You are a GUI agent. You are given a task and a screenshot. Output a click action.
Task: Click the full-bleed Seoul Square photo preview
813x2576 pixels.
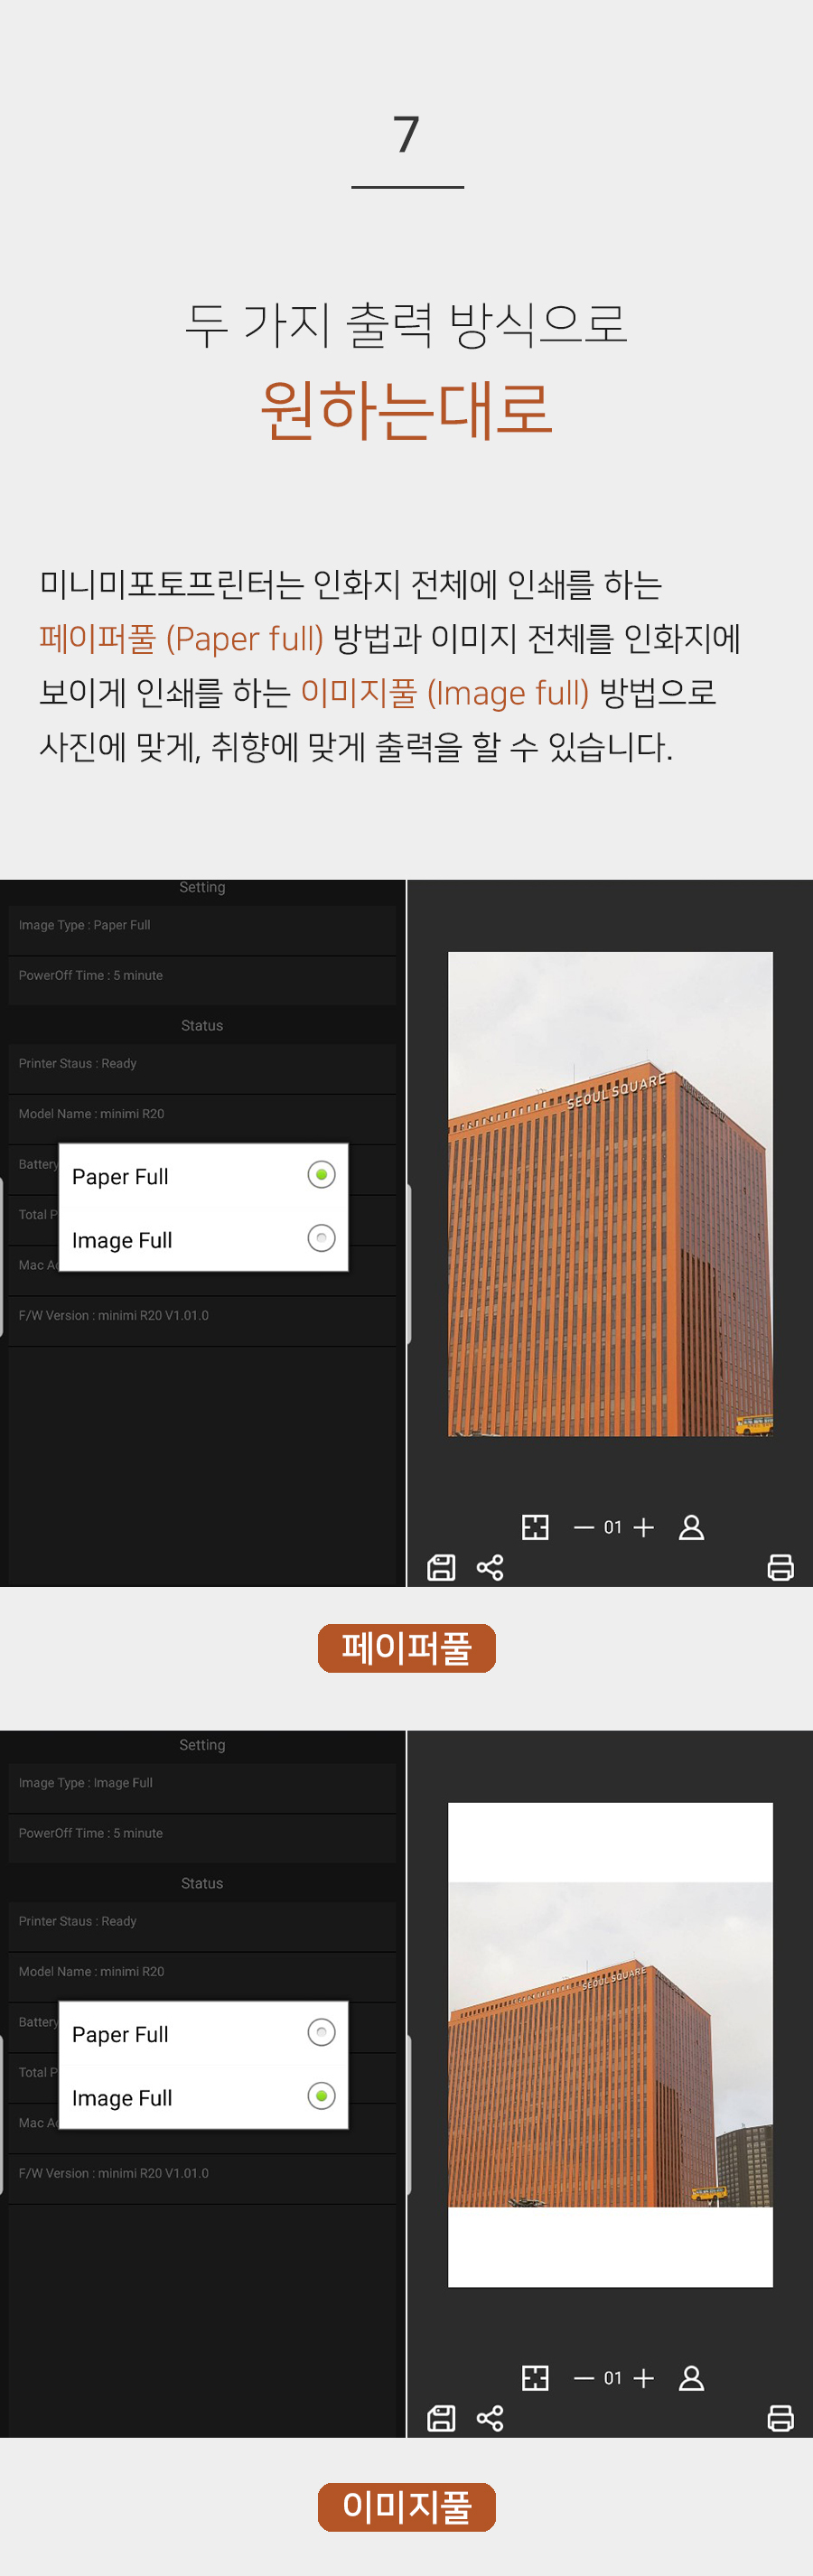coord(610,1193)
